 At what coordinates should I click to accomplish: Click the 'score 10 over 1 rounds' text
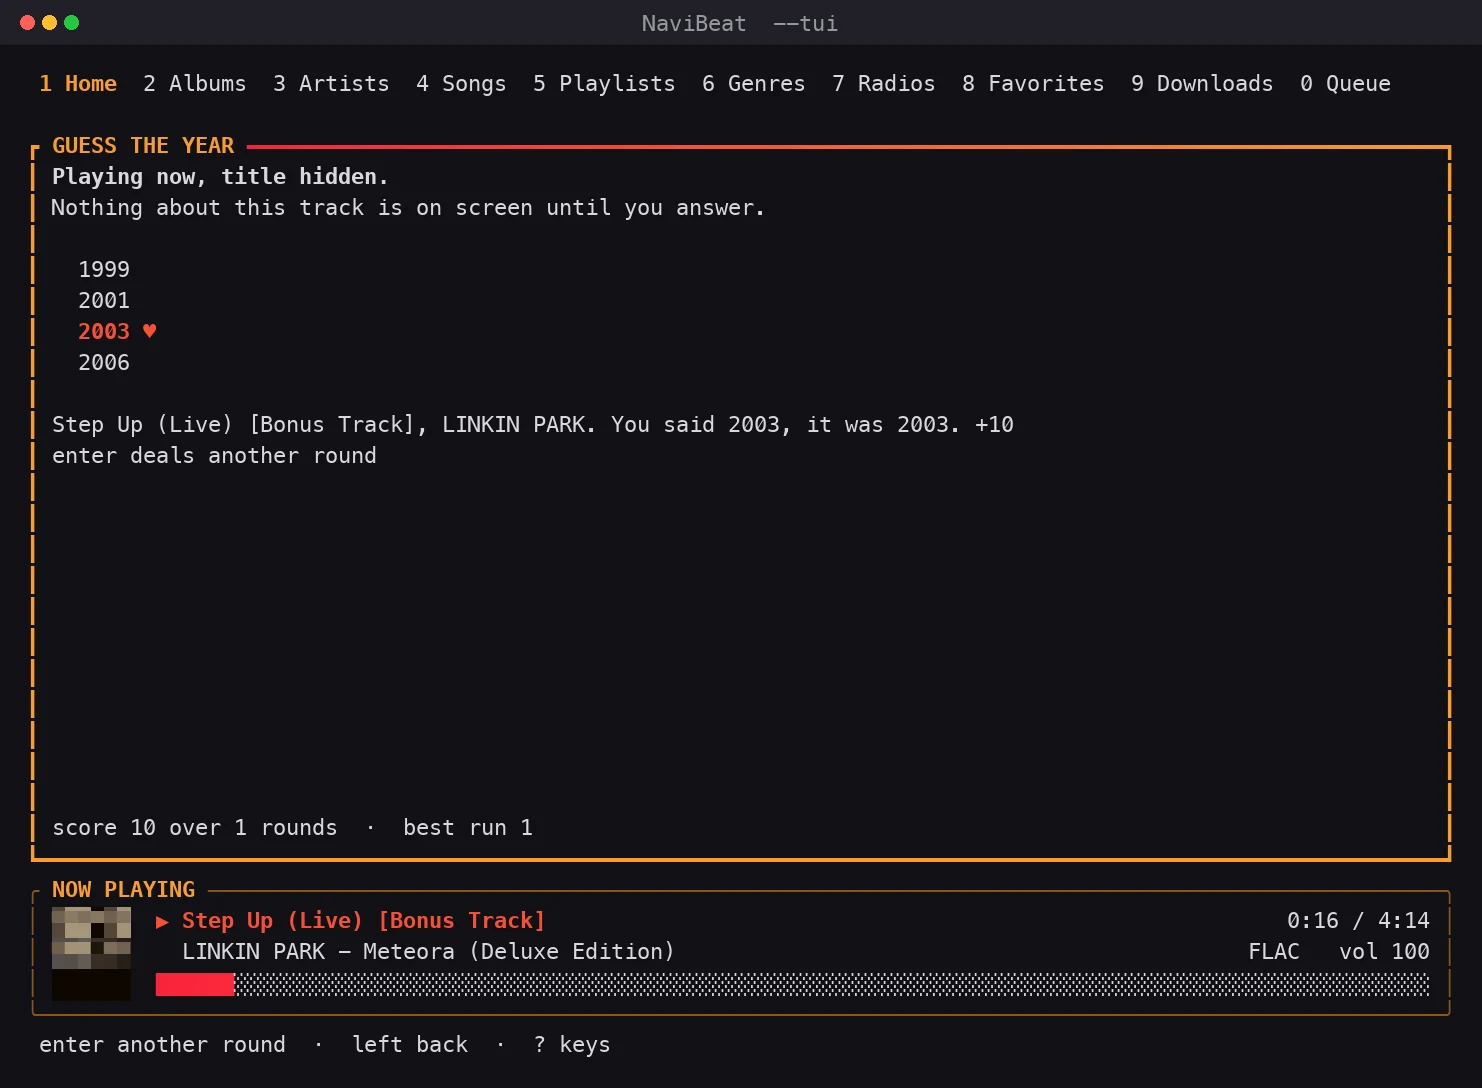pyautogui.click(x=195, y=828)
